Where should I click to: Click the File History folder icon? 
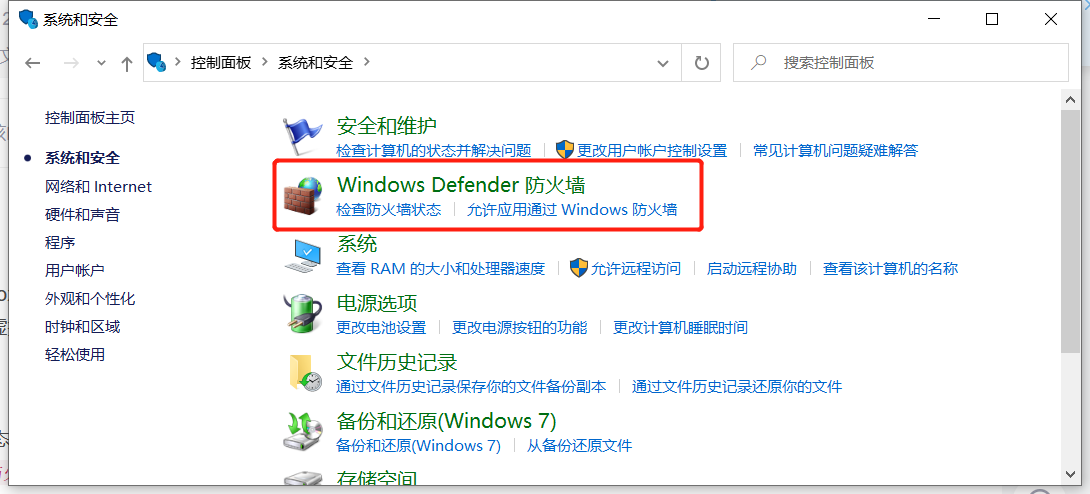coord(304,373)
